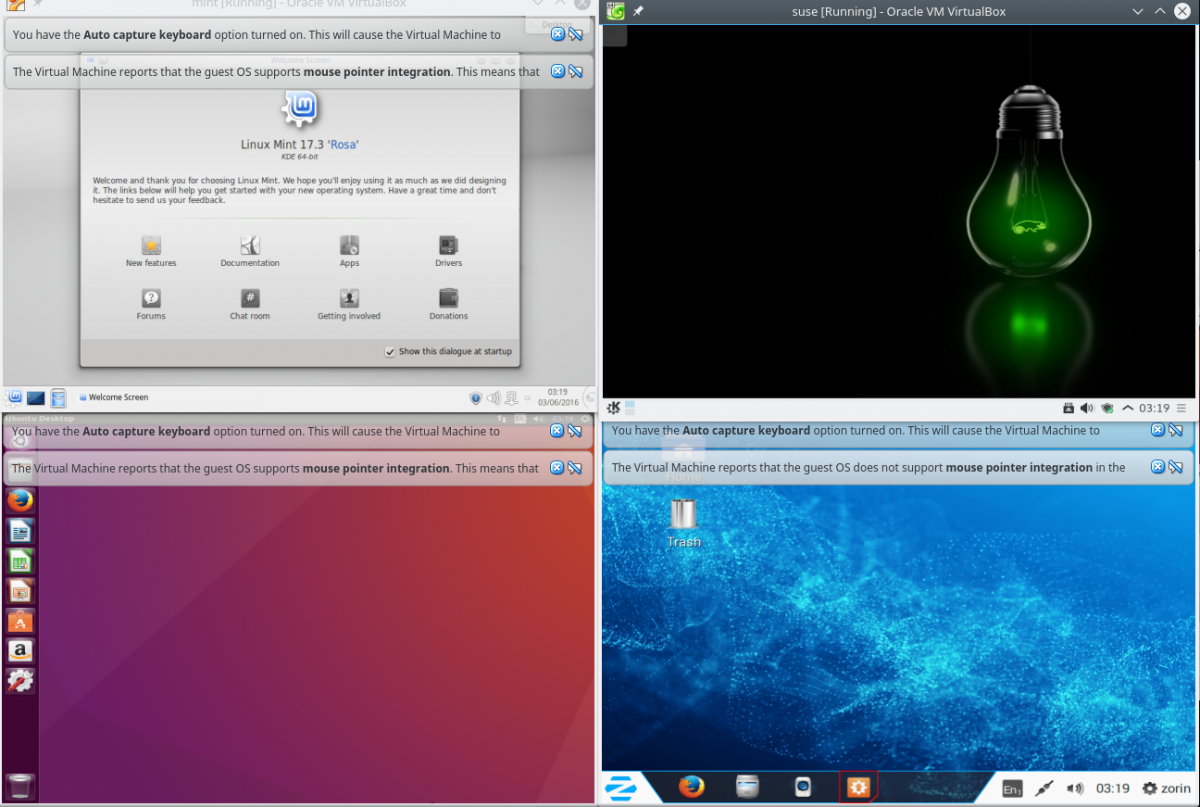Image resolution: width=1200 pixels, height=807 pixels.
Task: Open Chat room in Mint Welcome Screen
Action: tap(250, 304)
